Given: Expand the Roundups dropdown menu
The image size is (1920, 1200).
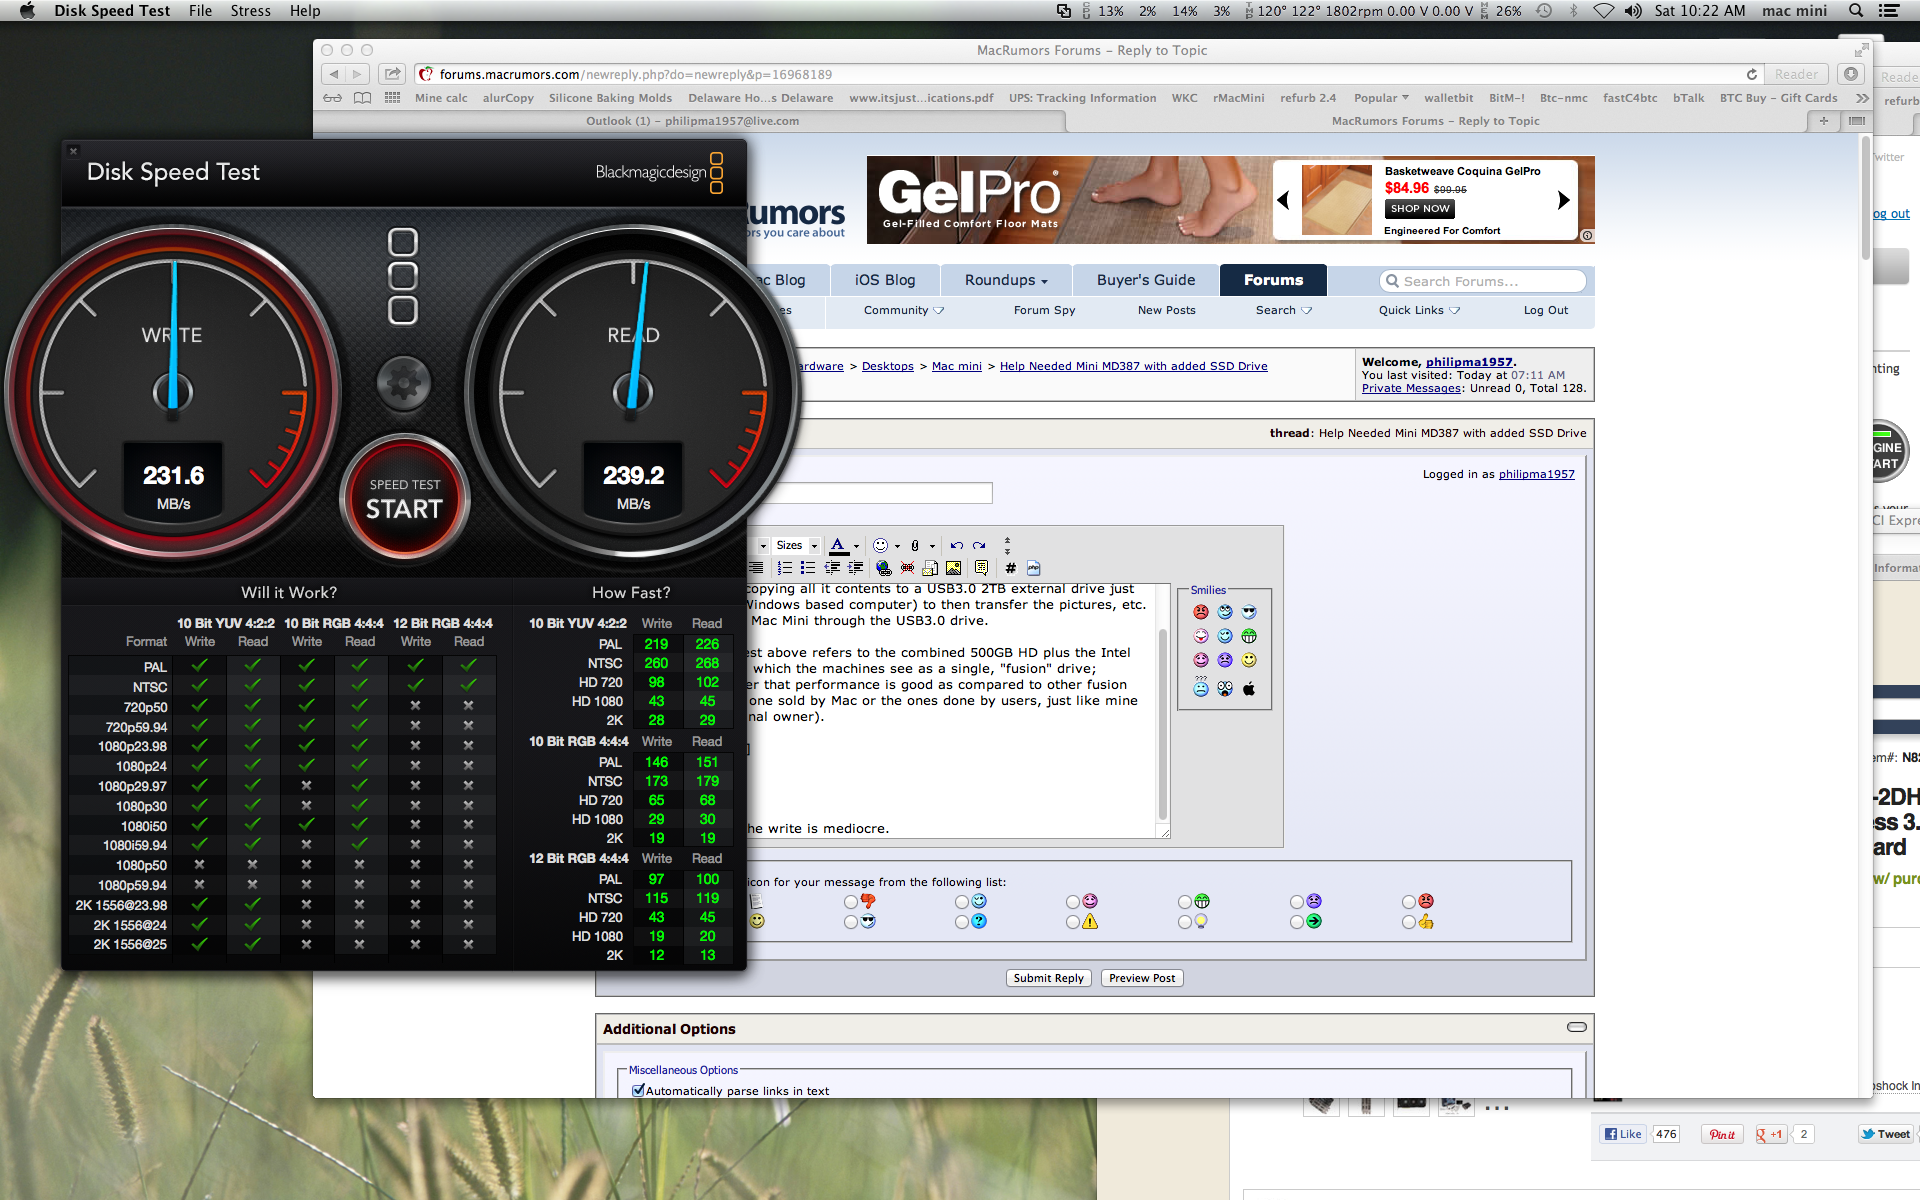Looking at the screenshot, I should (1006, 280).
